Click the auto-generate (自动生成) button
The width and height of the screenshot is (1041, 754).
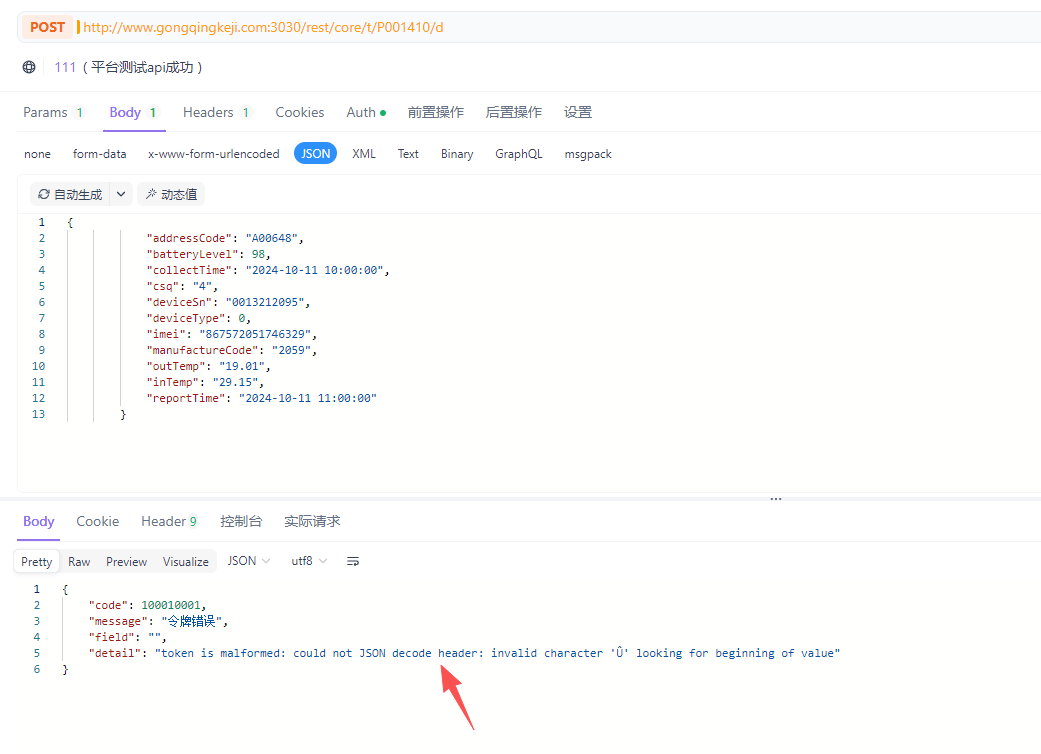70,194
